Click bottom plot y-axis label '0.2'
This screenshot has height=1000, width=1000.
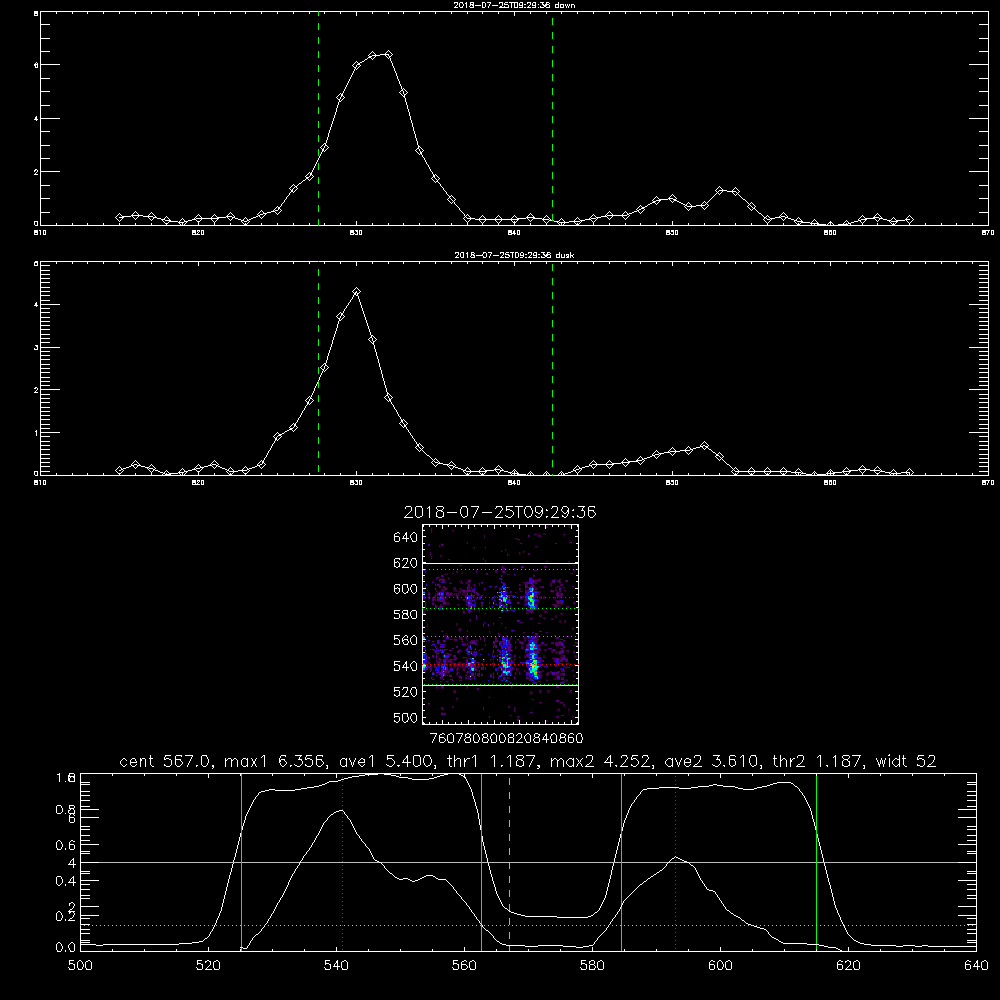tap(66, 916)
